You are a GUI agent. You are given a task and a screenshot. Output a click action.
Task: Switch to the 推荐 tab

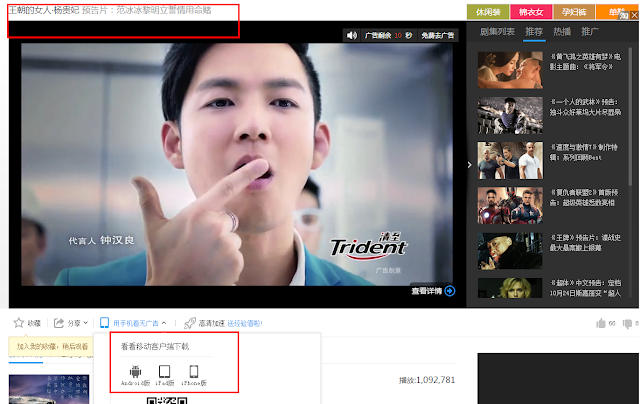pyautogui.click(x=534, y=32)
